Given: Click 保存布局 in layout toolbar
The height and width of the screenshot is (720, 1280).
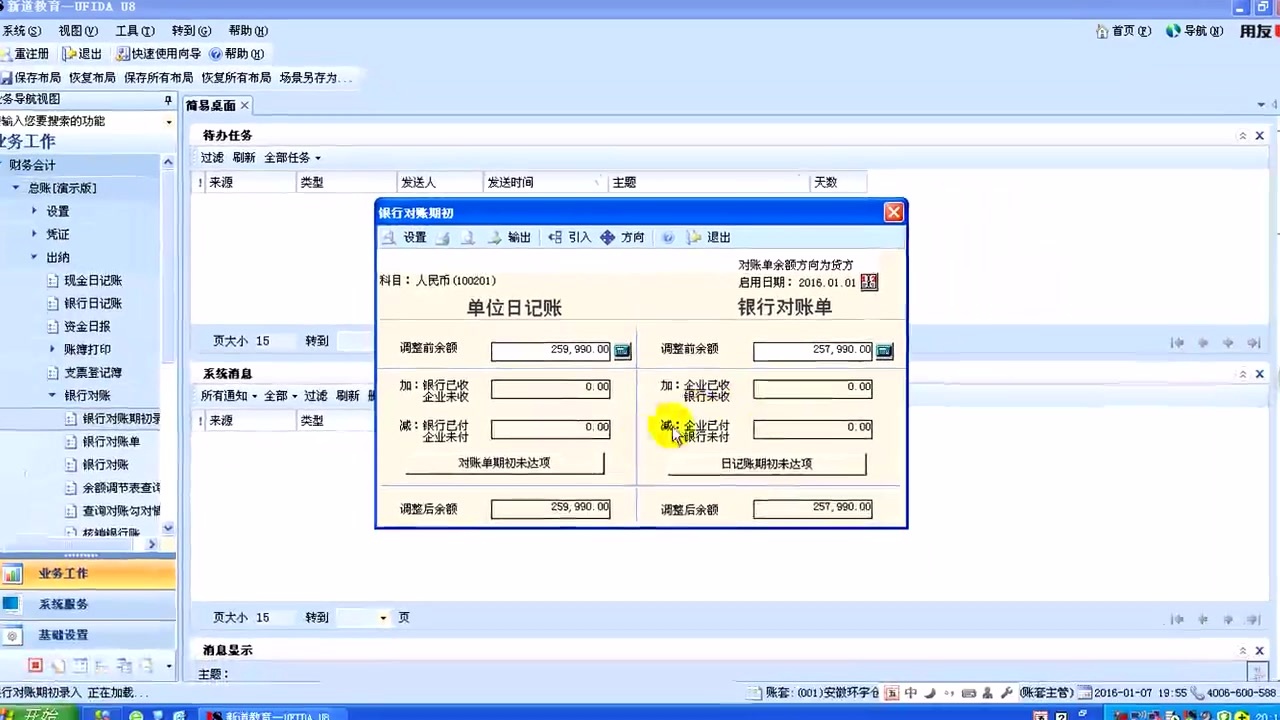Looking at the screenshot, I should (31, 77).
